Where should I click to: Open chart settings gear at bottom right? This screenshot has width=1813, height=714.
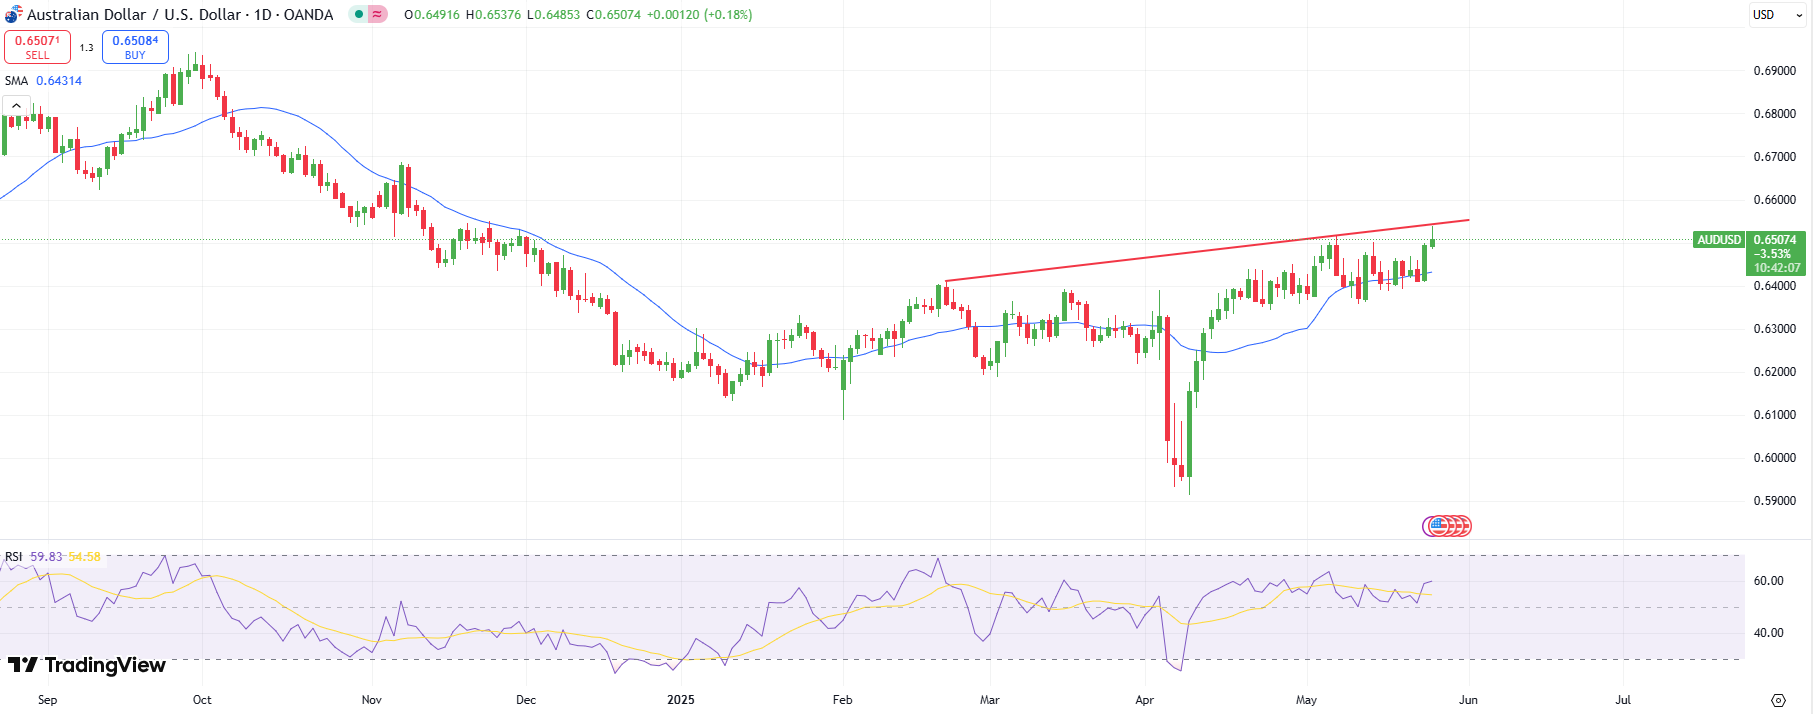click(1778, 700)
